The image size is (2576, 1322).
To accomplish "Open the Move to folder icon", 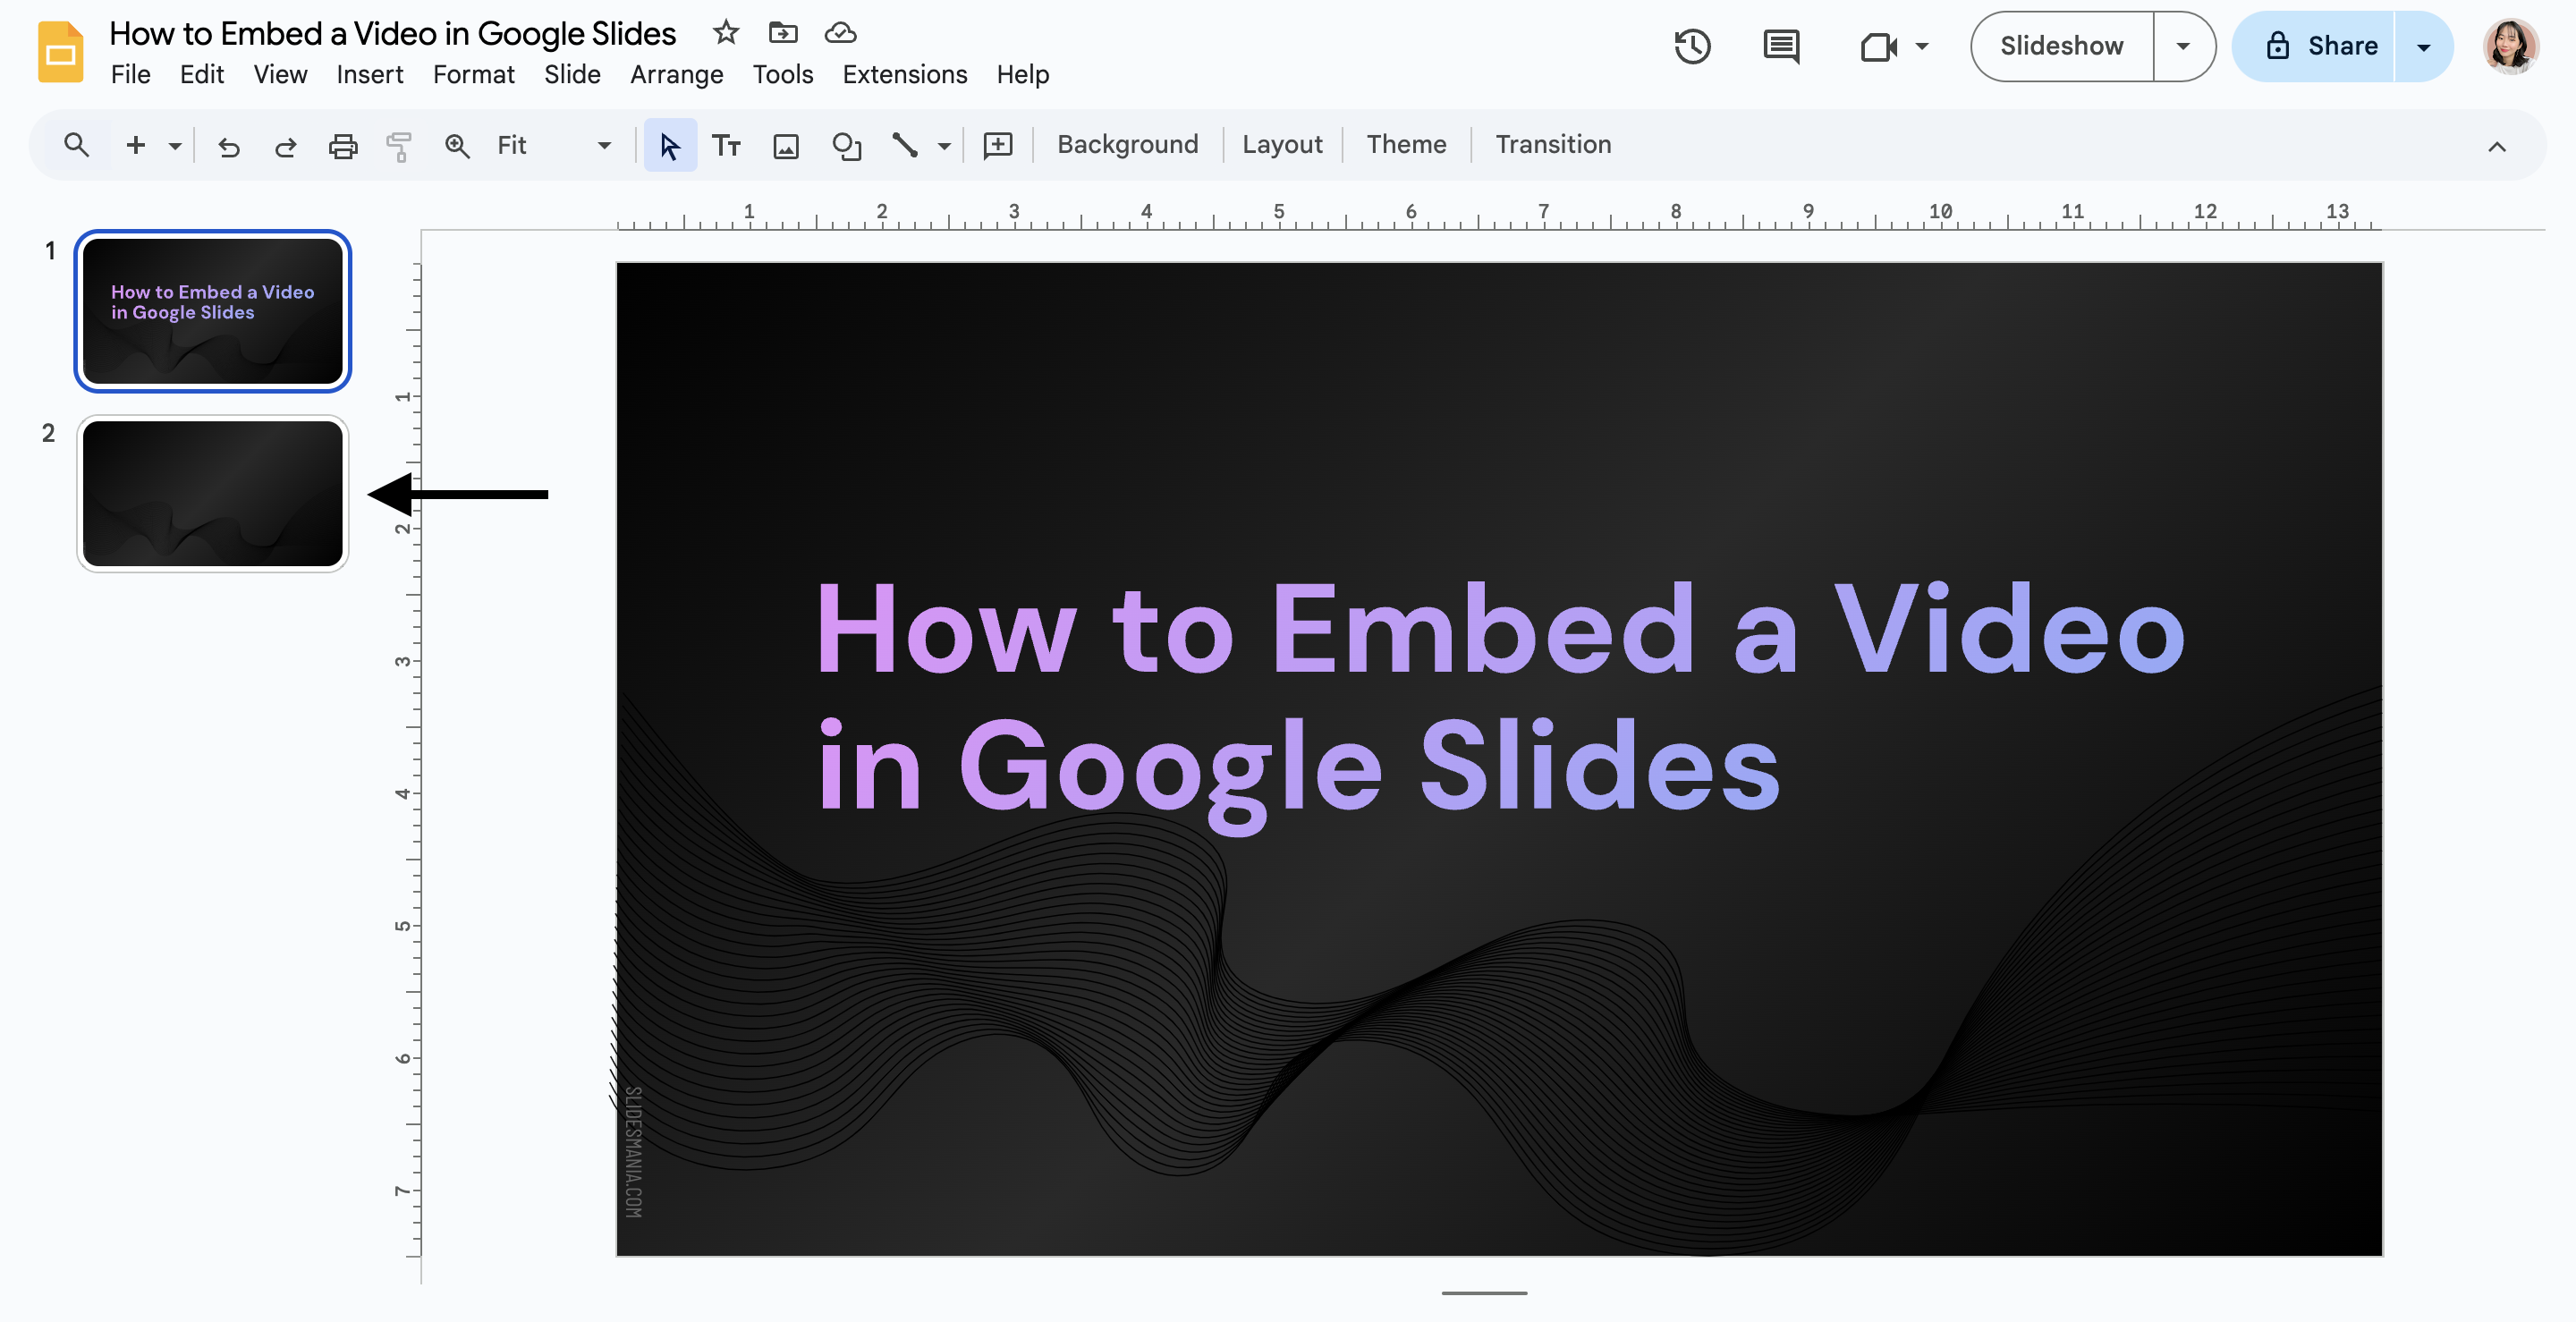I will tap(783, 33).
